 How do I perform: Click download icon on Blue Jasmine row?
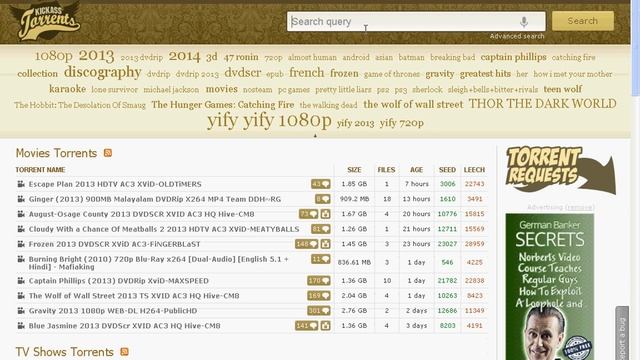tap(325, 326)
